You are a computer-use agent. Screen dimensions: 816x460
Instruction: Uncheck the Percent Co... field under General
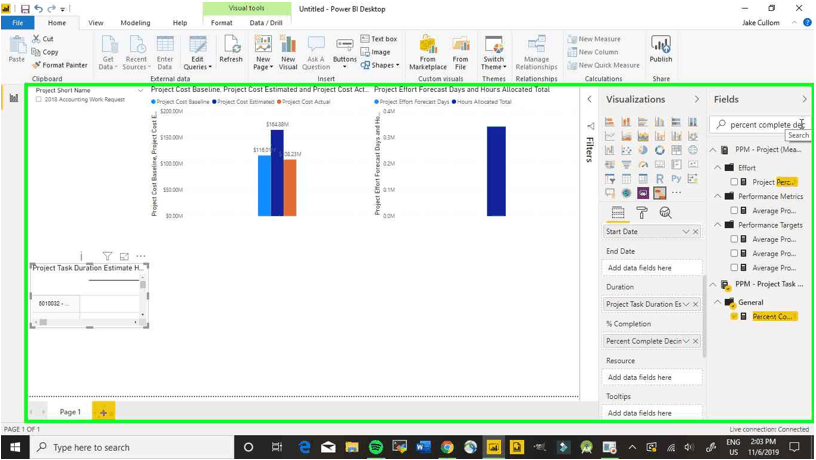pyautogui.click(x=734, y=316)
